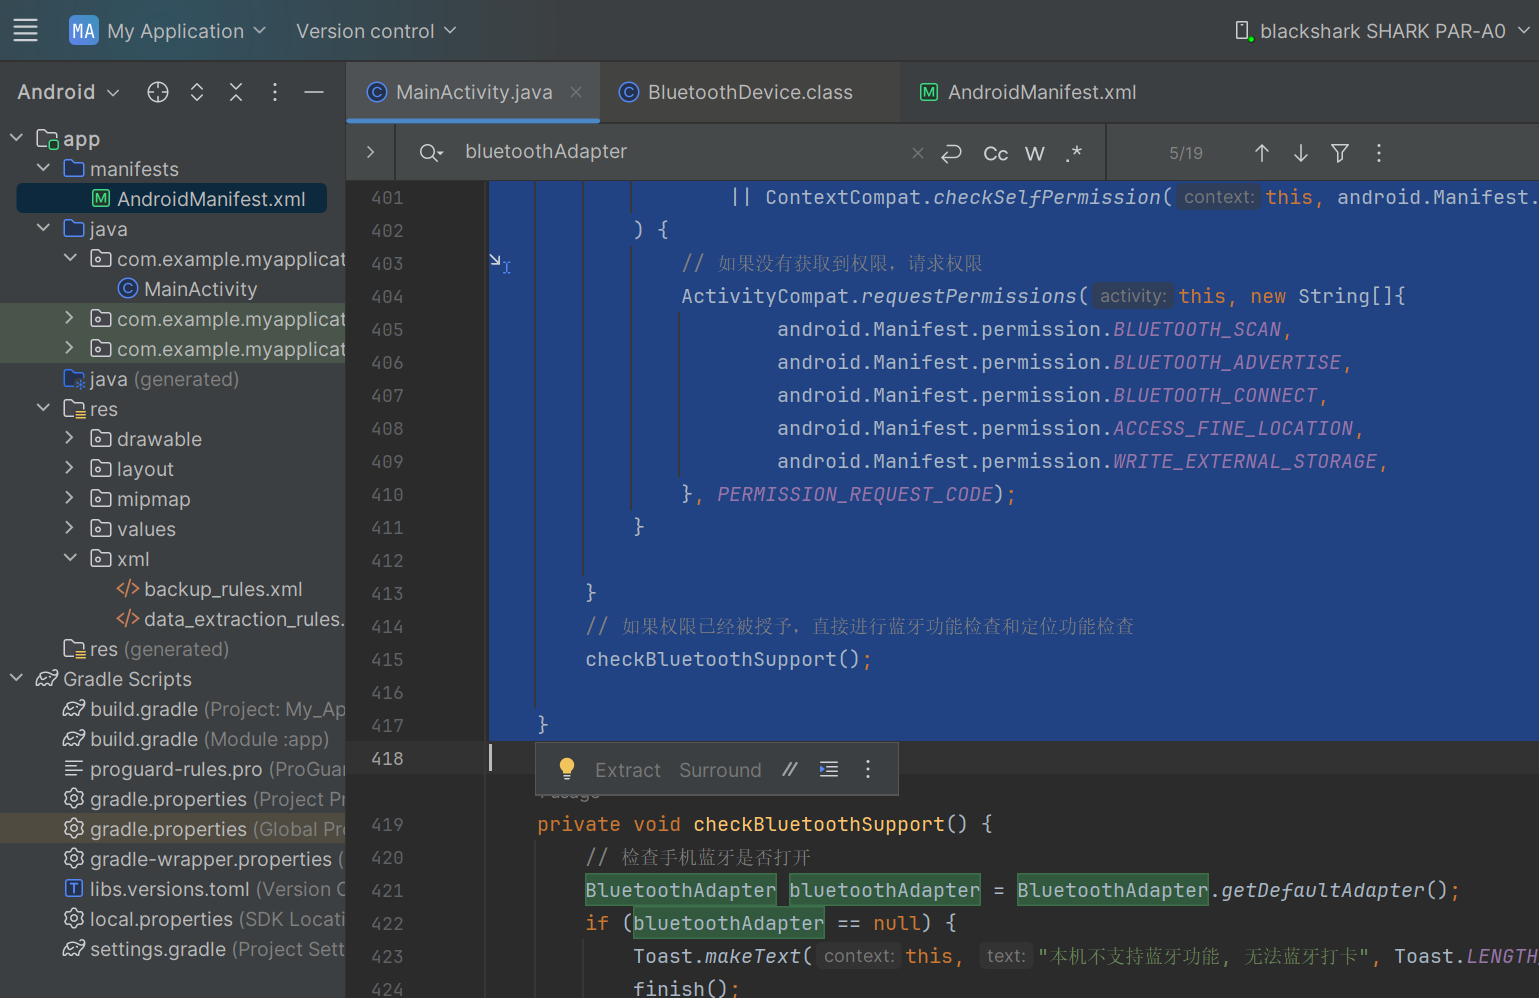Select MainActivity class in project tree
1539x998 pixels.
[187, 289]
